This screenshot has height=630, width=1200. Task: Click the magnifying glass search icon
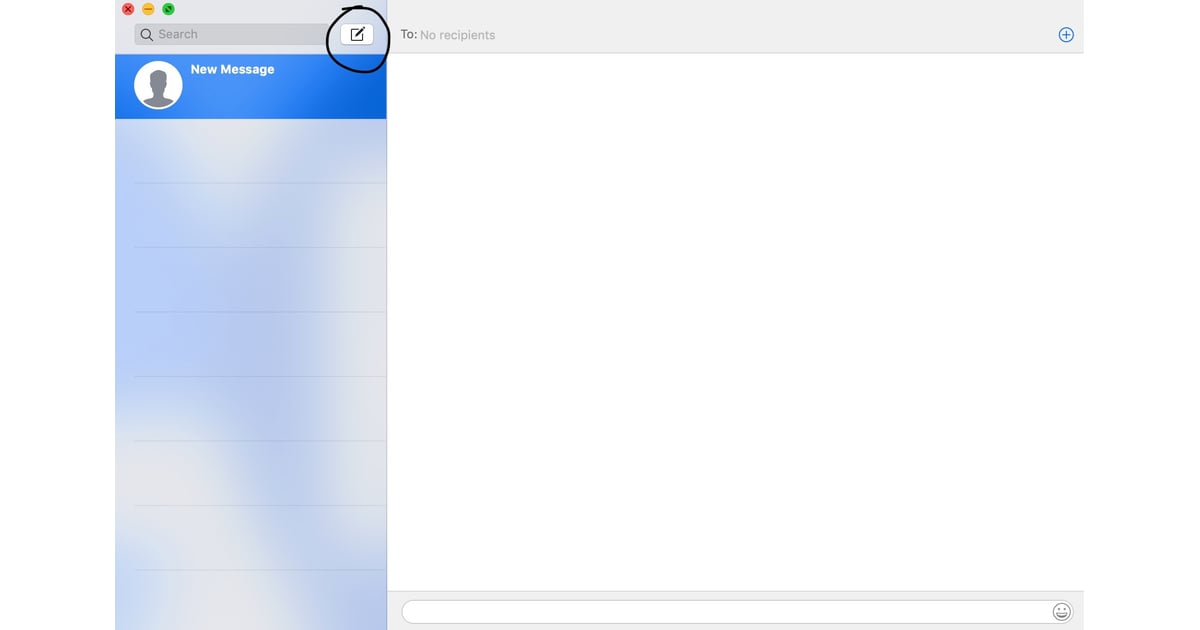tap(146, 34)
